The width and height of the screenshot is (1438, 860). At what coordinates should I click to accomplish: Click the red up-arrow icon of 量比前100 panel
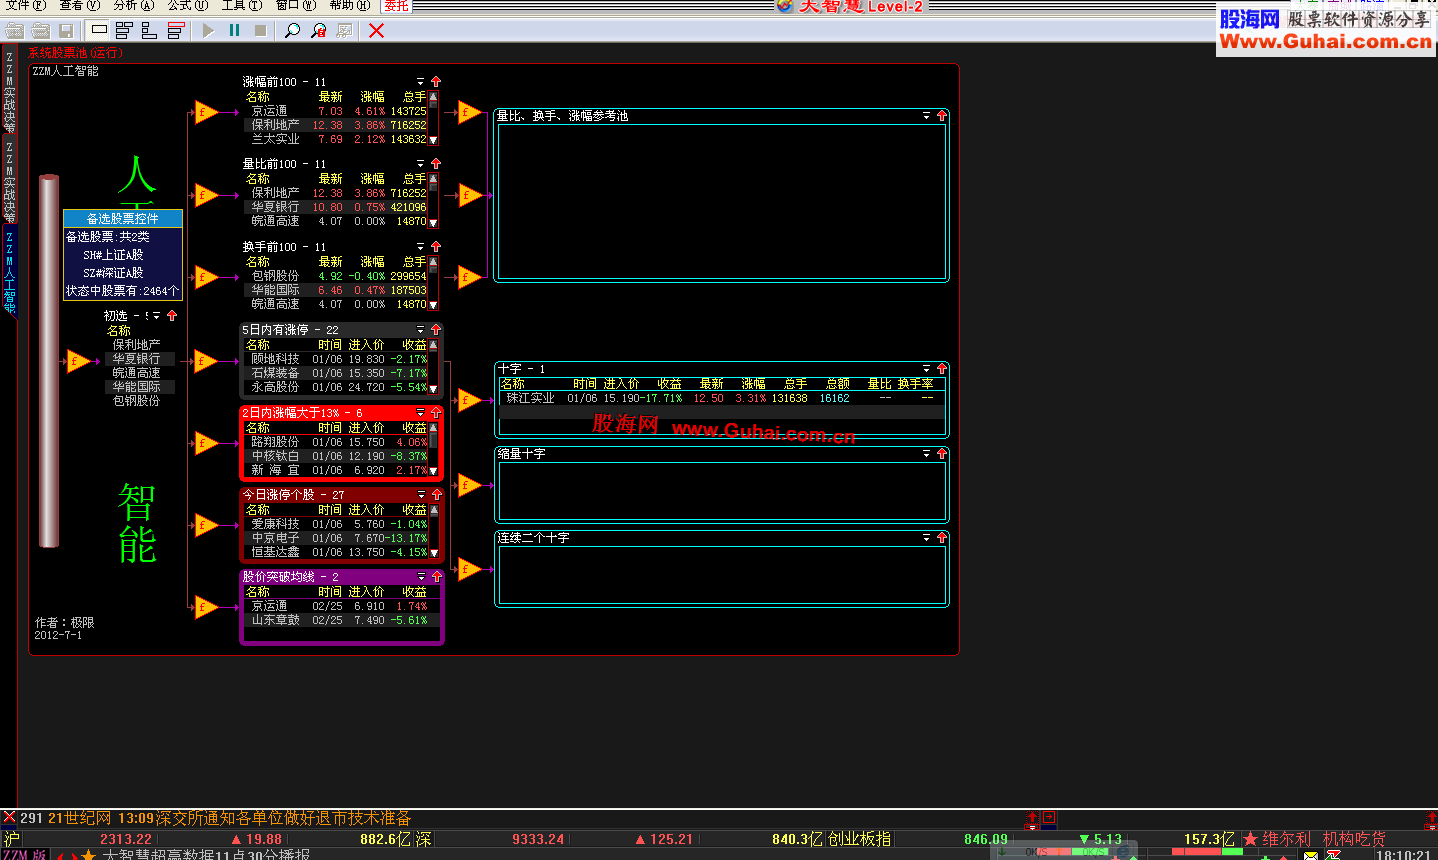coord(435,164)
